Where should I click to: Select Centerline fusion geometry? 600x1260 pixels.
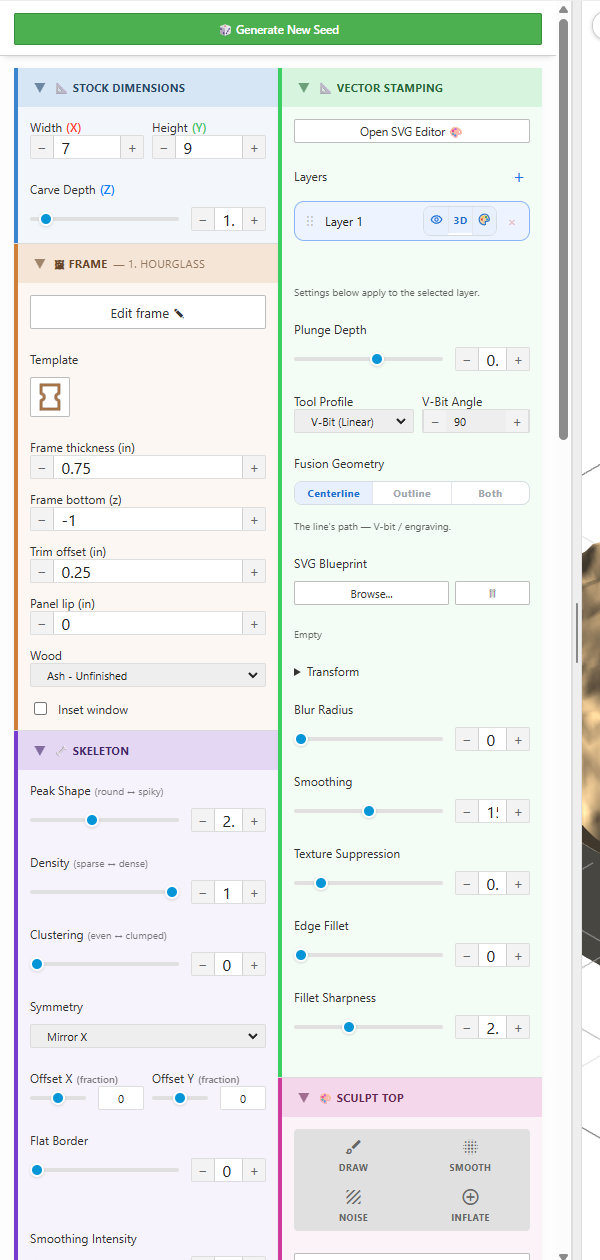334,493
